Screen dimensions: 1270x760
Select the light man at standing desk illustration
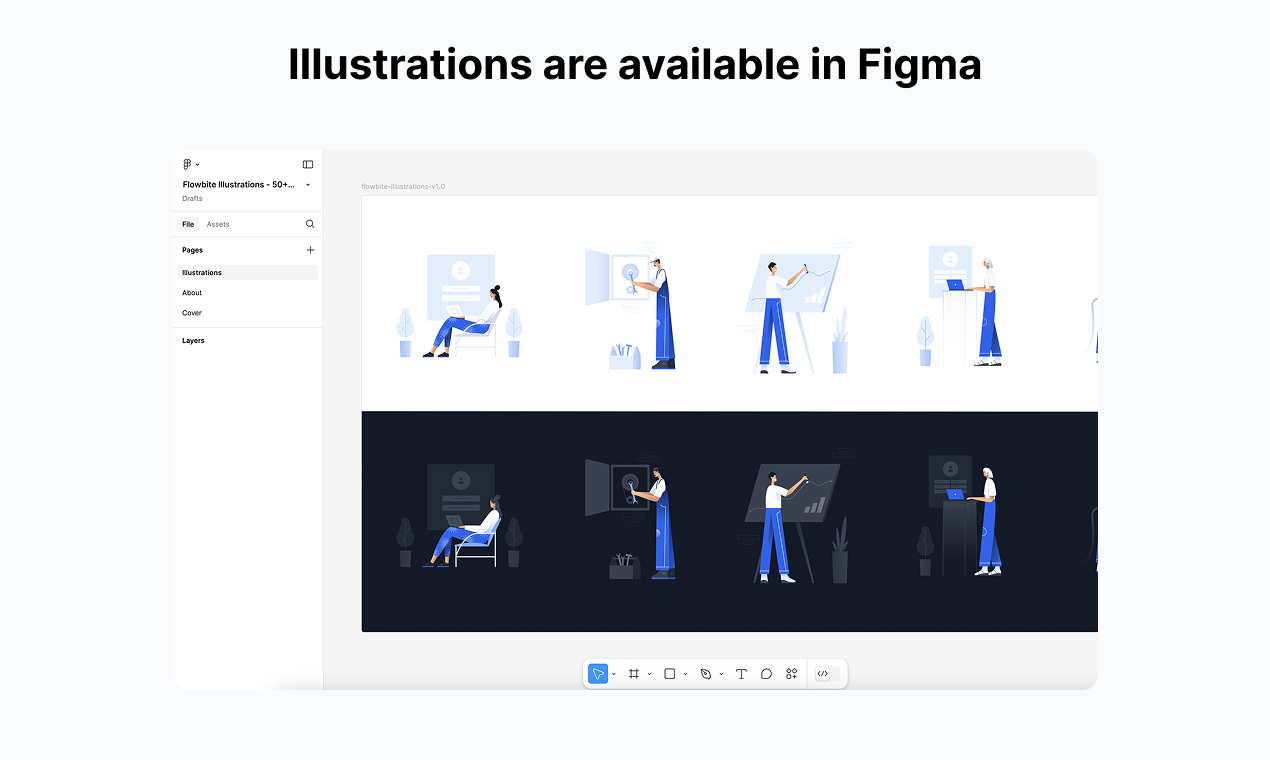(960, 306)
